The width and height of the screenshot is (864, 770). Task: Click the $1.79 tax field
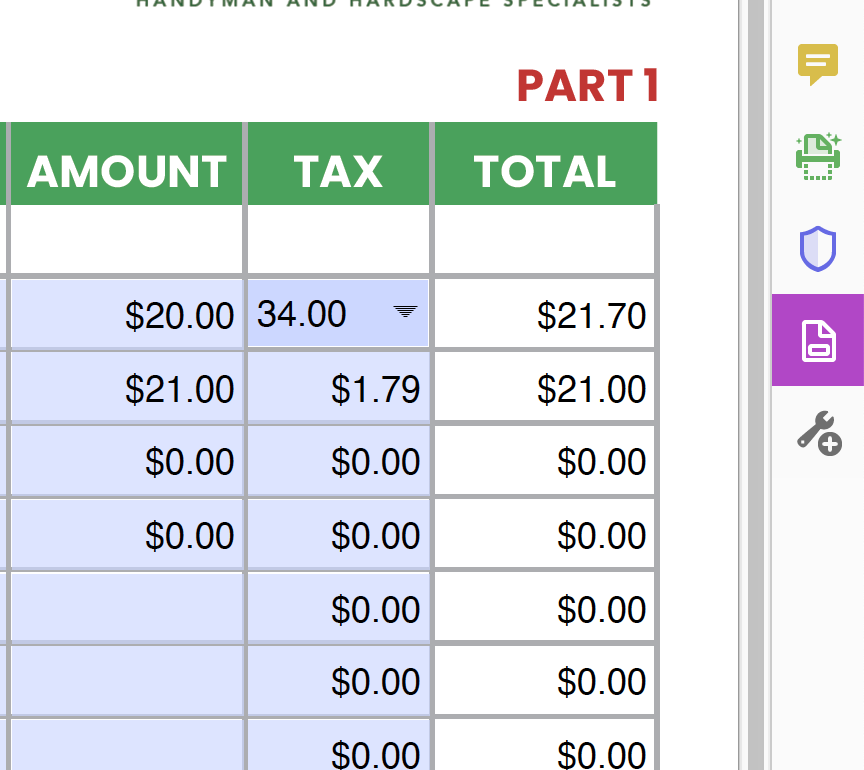tap(339, 389)
